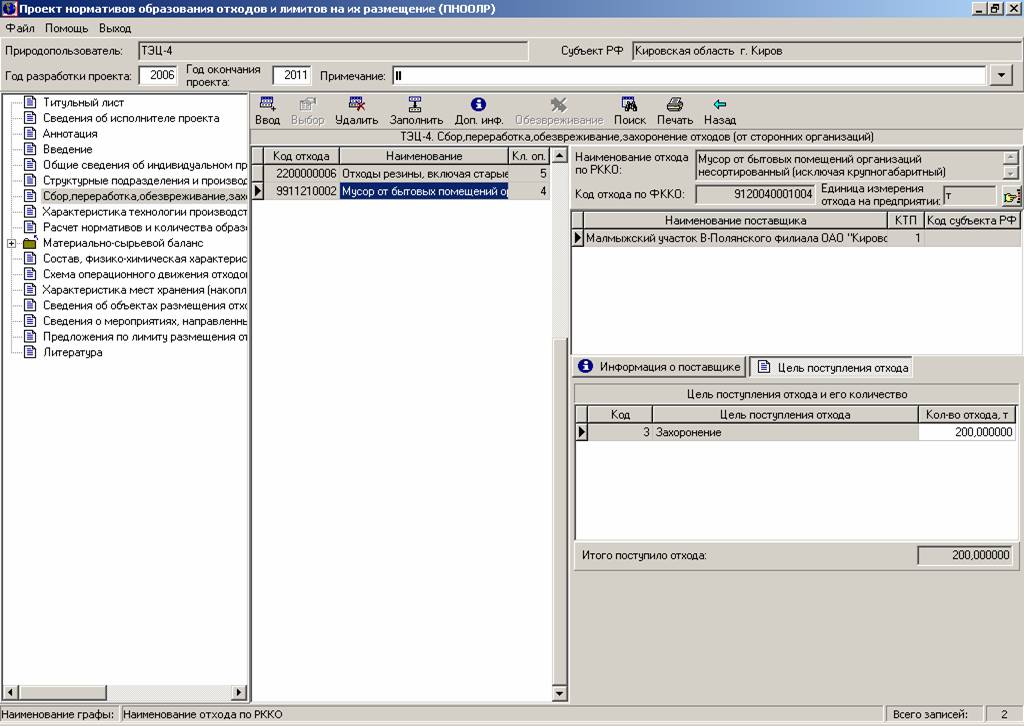Select Титульный лист in the tree
Screen dimensions: 1024x726
pyautogui.click(x=83, y=102)
